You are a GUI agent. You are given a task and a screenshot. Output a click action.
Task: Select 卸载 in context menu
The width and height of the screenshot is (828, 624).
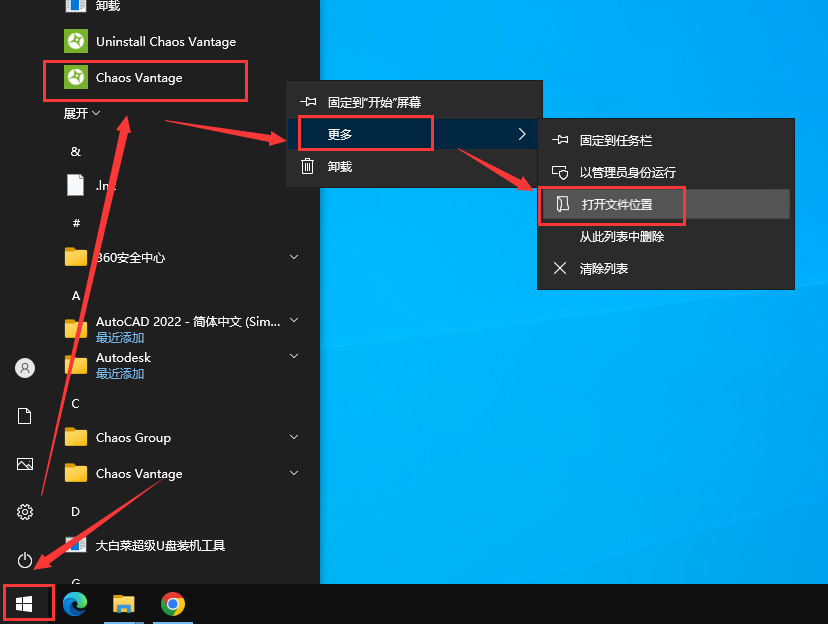coord(414,166)
